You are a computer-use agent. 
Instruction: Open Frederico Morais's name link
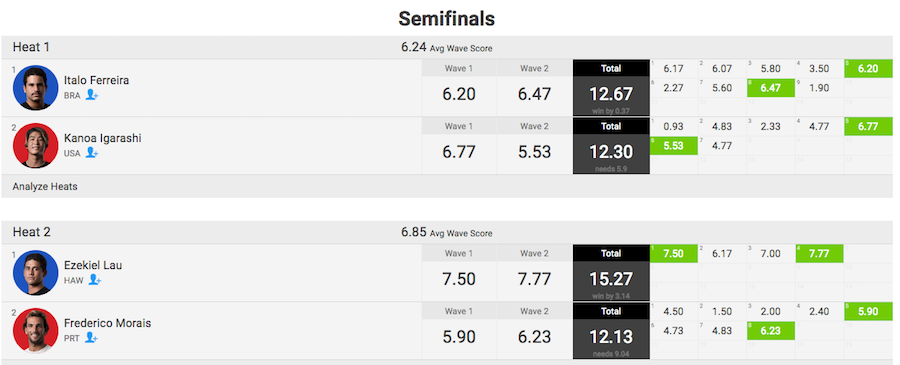pos(107,323)
